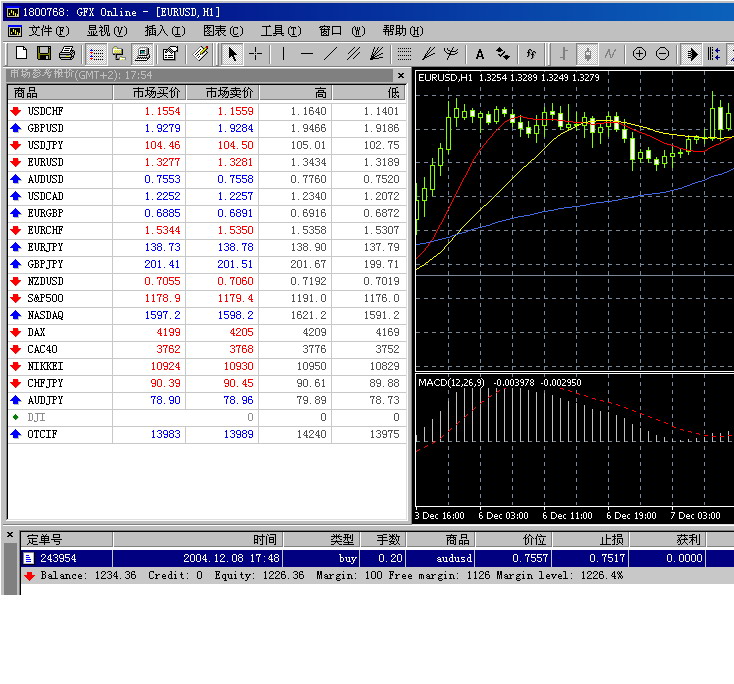Switch chart to candlestick mode
The height and width of the screenshot is (684, 734).
point(587,54)
